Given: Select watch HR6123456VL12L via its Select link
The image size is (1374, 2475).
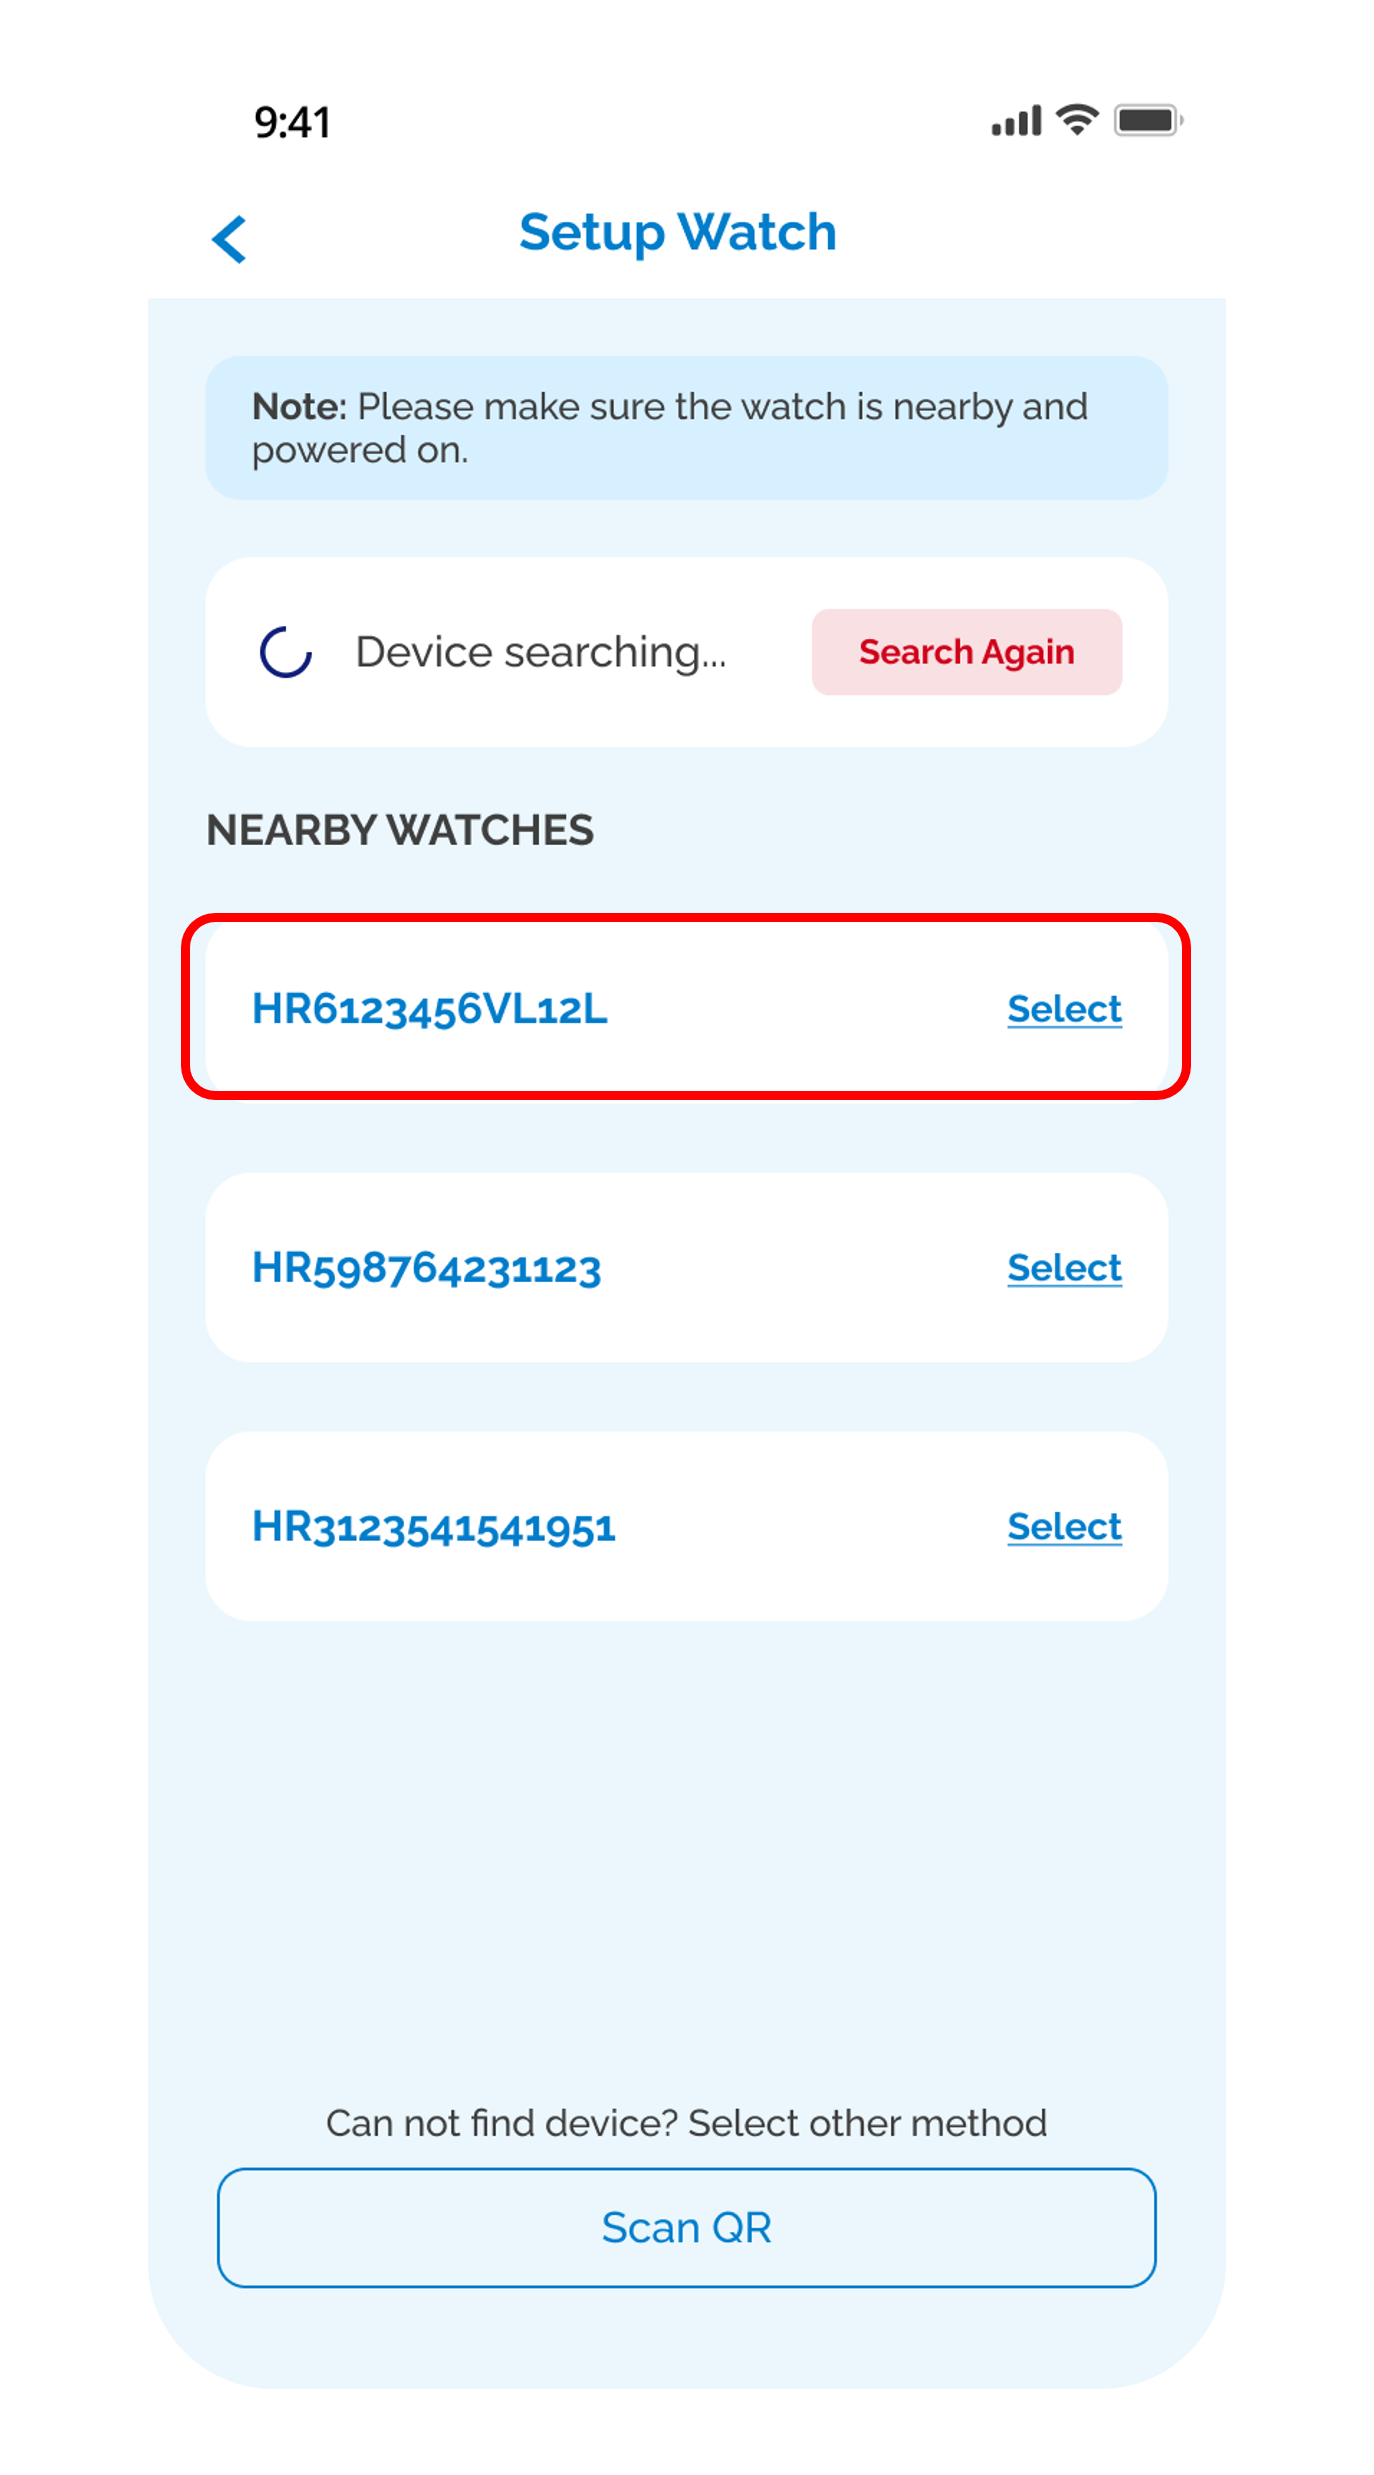Looking at the screenshot, I should click(1064, 1009).
